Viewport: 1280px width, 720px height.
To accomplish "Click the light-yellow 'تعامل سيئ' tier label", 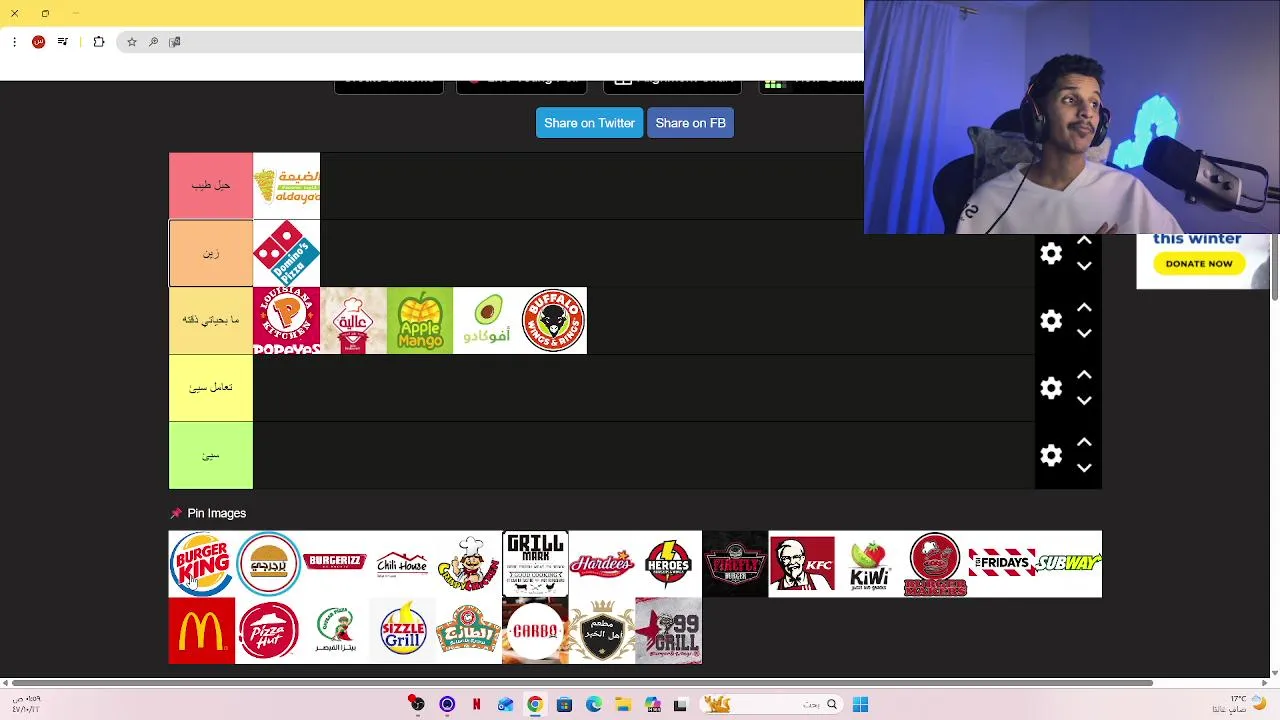I will [x=211, y=388].
